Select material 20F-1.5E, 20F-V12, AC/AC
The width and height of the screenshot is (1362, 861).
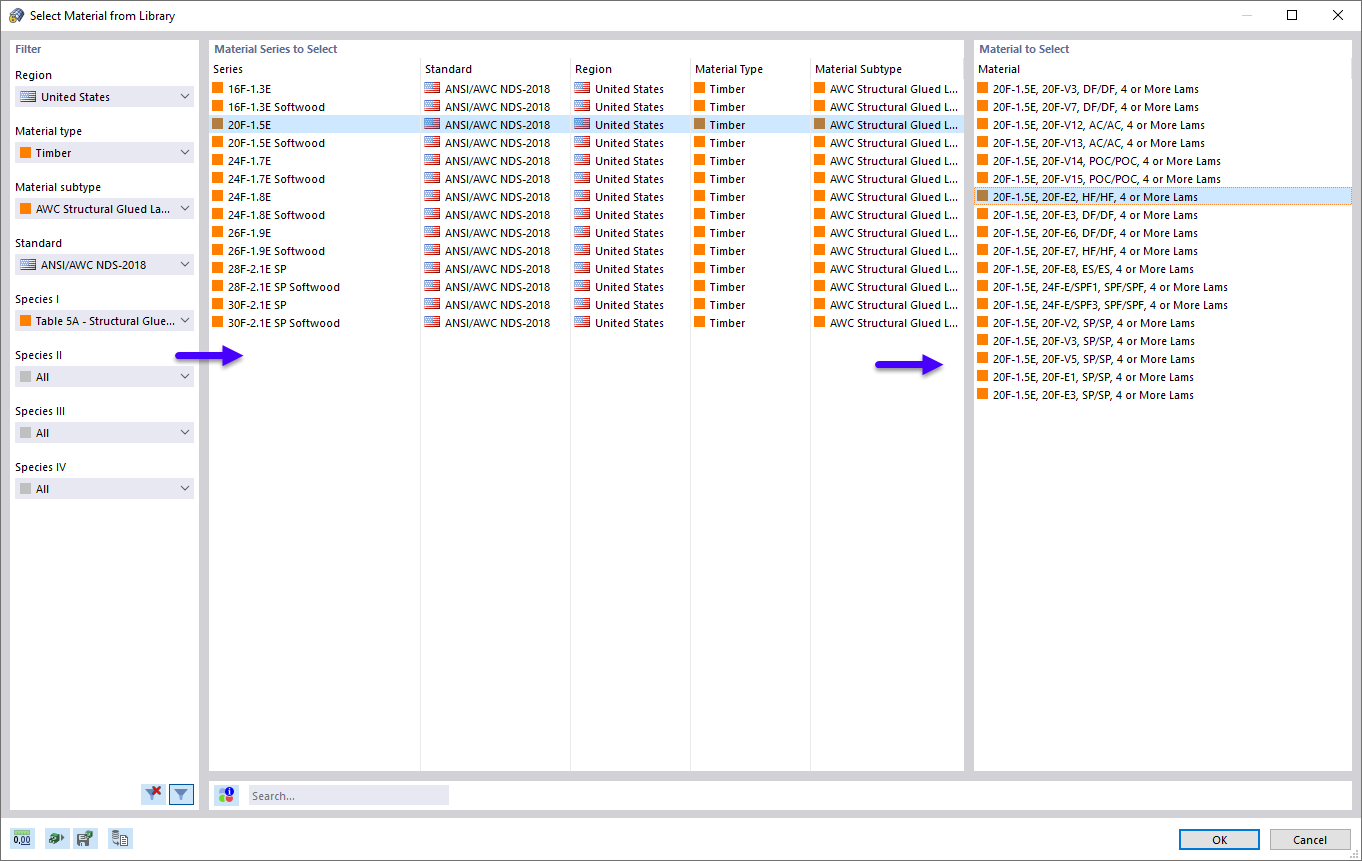click(1163, 125)
